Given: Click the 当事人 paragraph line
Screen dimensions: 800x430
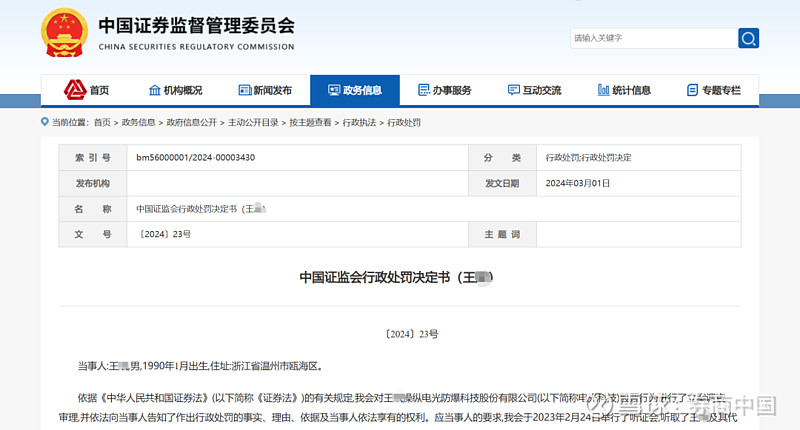Looking at the screenshot, I should click(x=200, y=366).
